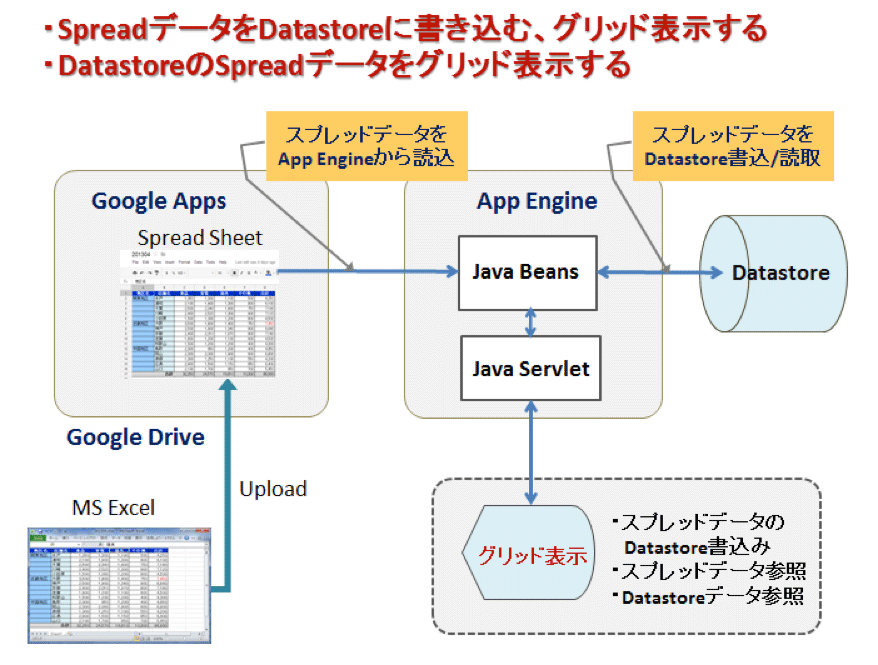This screenshot has height=665, width=878.
Task: Click the App Engine container title
Action: 536,201
